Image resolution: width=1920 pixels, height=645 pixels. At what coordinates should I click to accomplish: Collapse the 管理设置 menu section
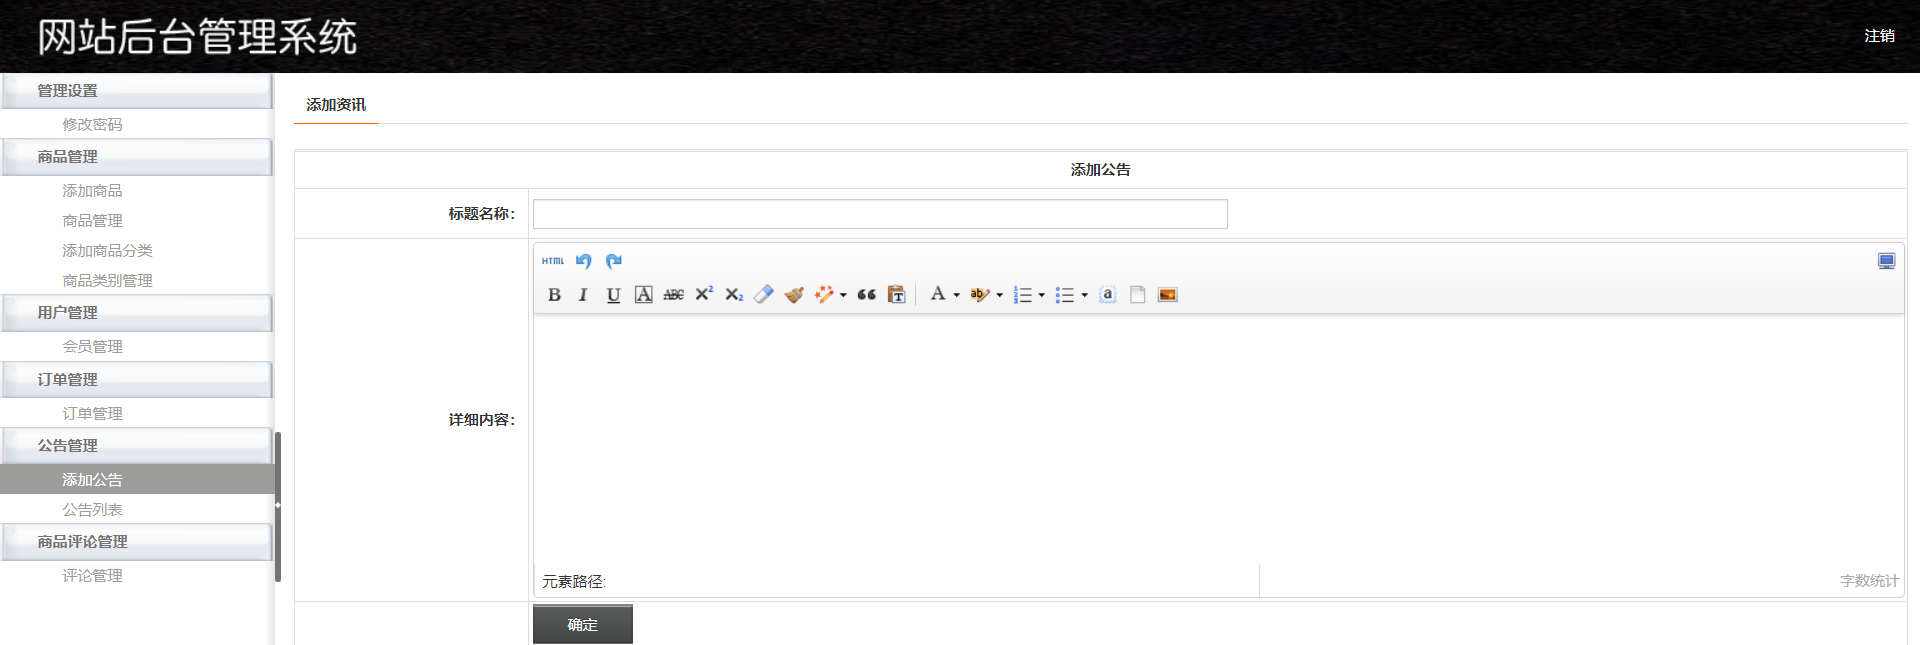[x=137, y=91]
